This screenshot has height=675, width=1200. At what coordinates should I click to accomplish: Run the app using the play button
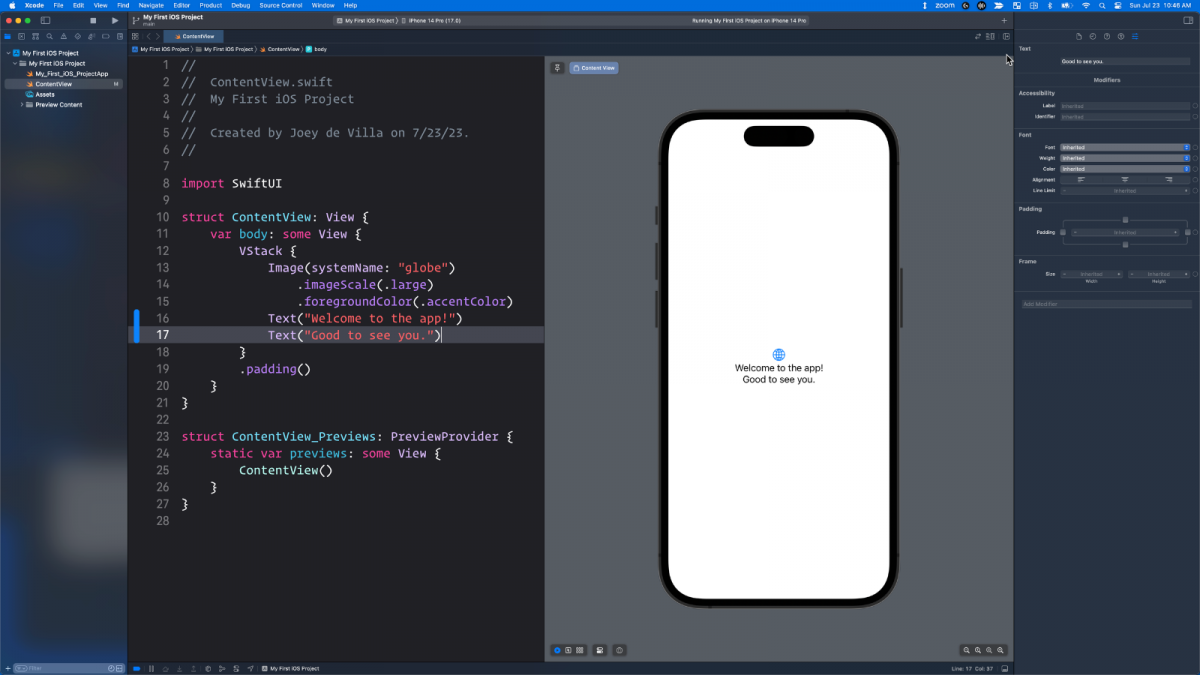113,19
